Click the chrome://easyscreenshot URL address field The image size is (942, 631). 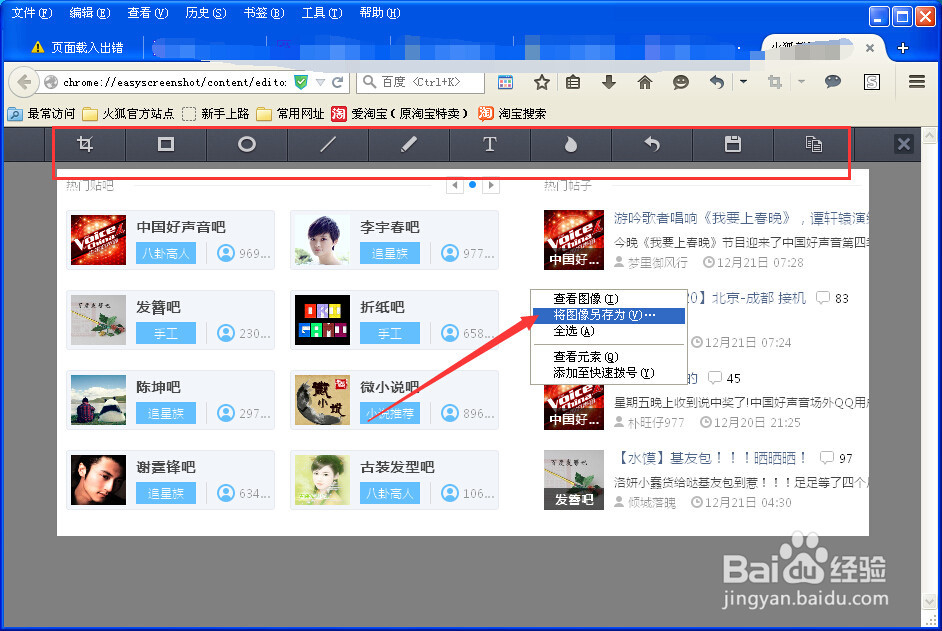coord(174,82)
